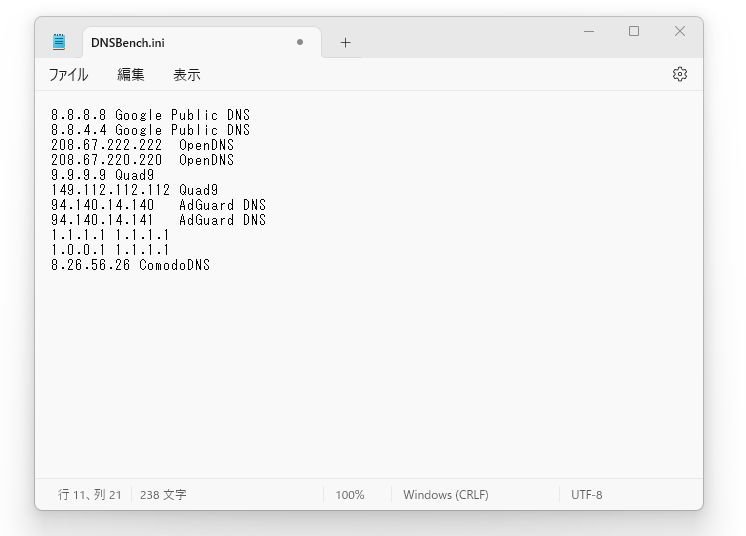This screenshot has width=746, height=536.
Task: Minimize the Notepad window
Action: pos(589,31)
